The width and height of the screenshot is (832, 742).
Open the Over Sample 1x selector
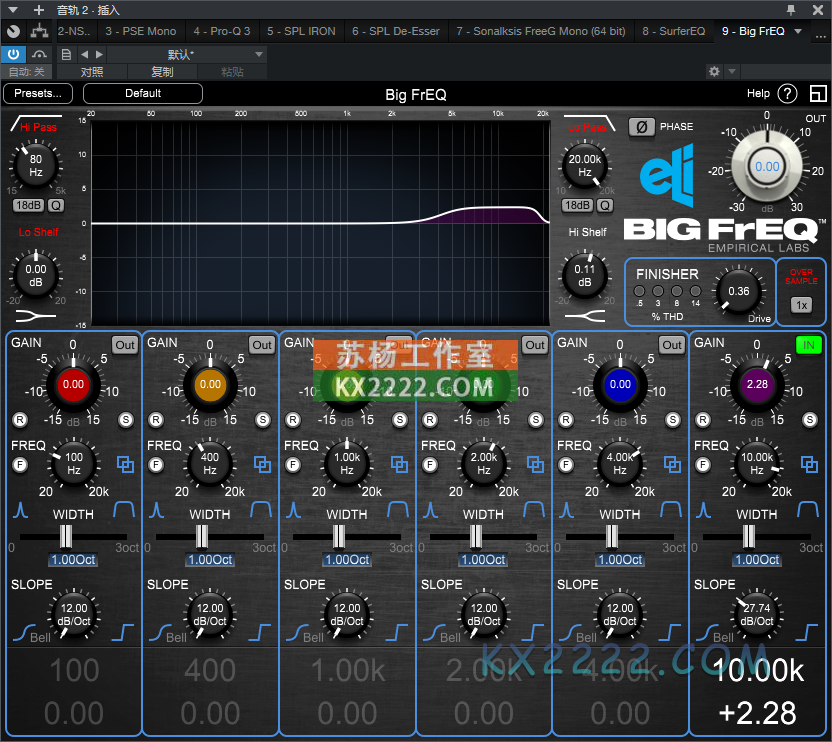click(801, 305)
